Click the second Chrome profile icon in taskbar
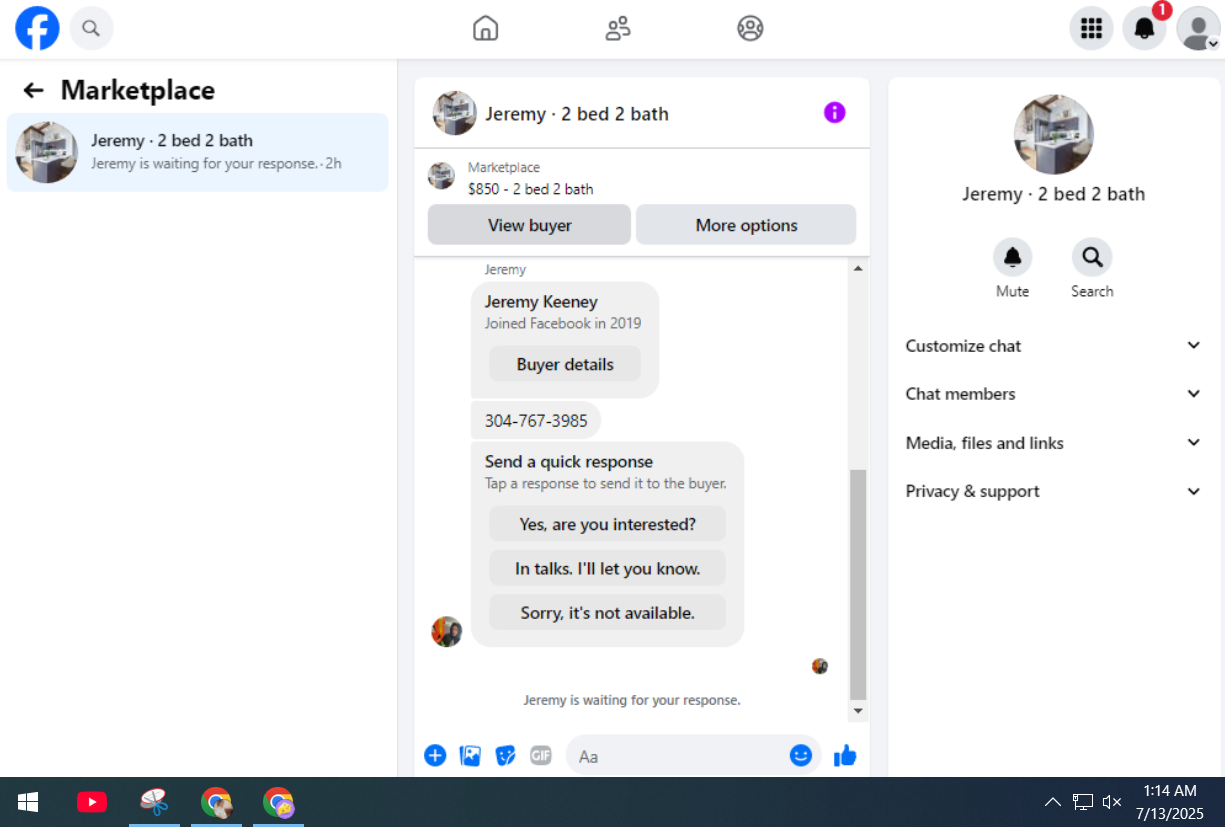Viewport: 1225px width, 827px height. pyautogui.click(x=278, y=802)
